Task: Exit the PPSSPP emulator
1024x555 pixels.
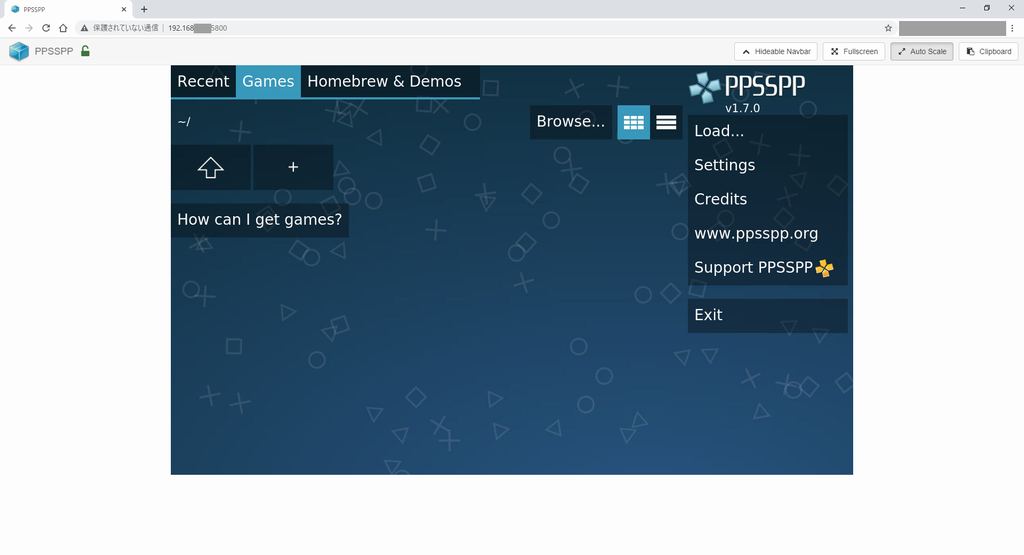Action: click(x=767, y=315)
